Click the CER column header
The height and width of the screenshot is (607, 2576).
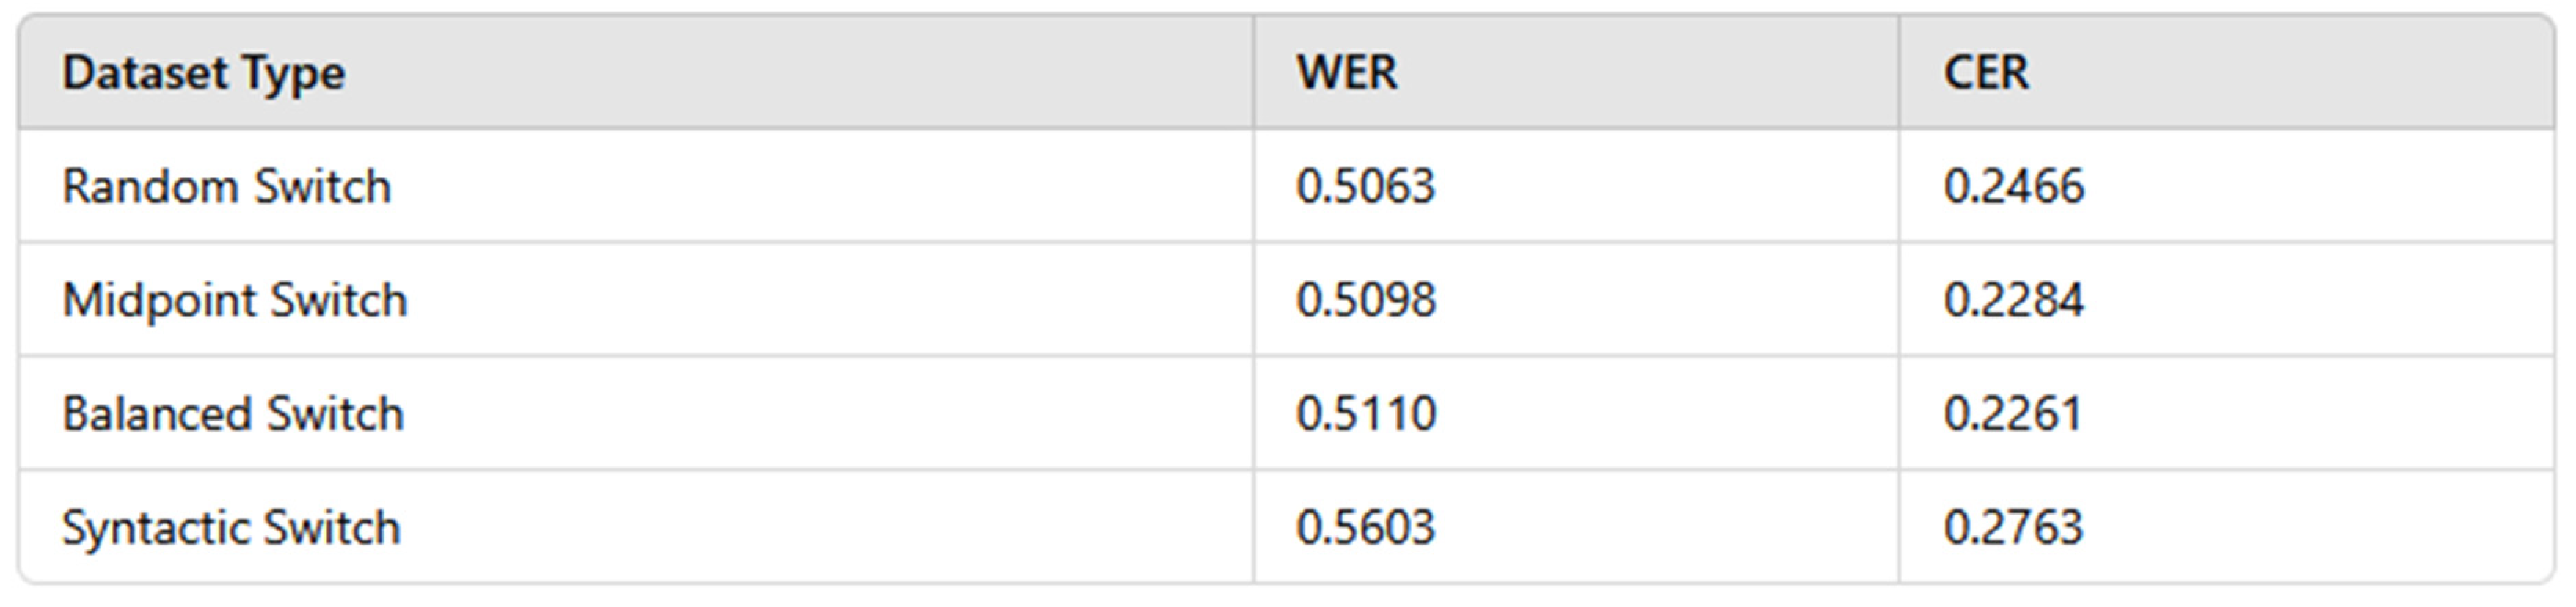[1986, 73]
